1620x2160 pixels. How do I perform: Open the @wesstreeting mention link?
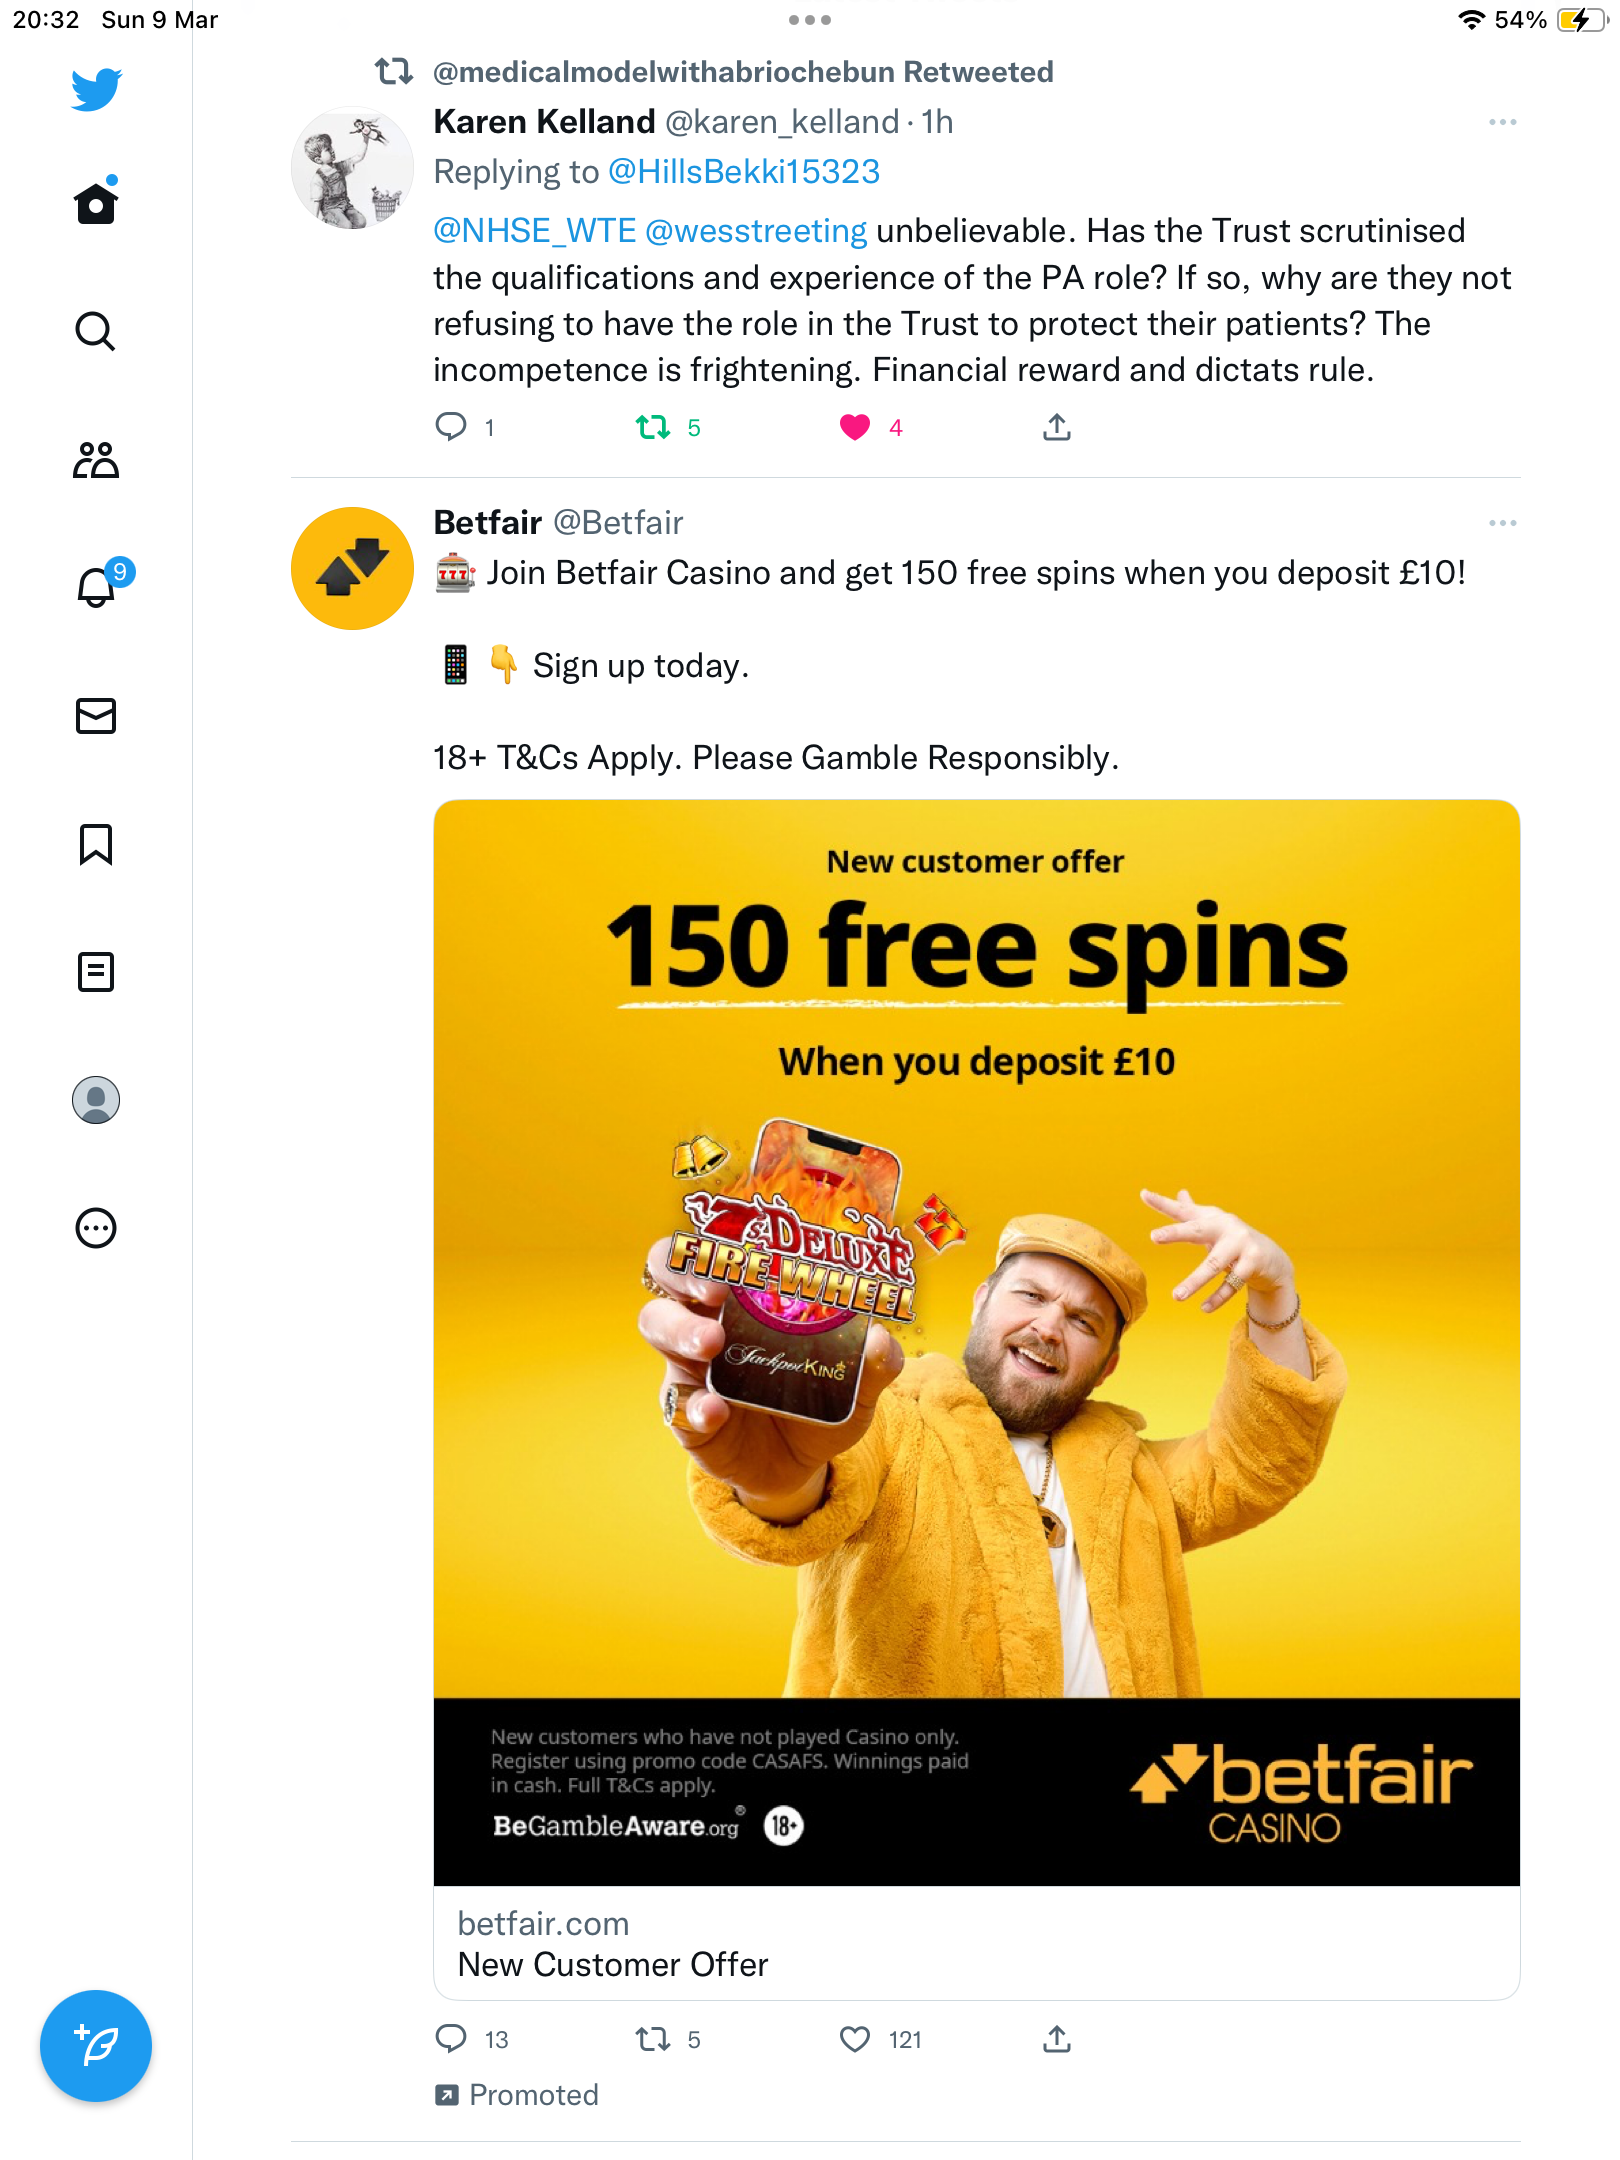click(x=756, y=231)
